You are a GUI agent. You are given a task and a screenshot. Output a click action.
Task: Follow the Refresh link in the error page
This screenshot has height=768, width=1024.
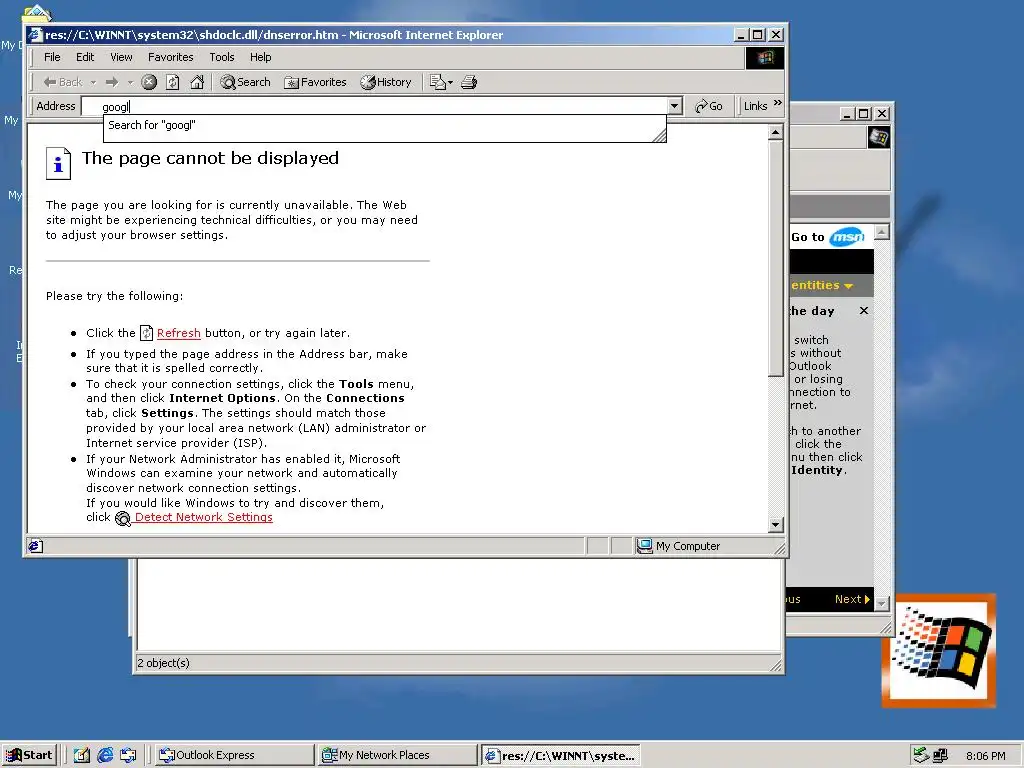coord(178,333)
